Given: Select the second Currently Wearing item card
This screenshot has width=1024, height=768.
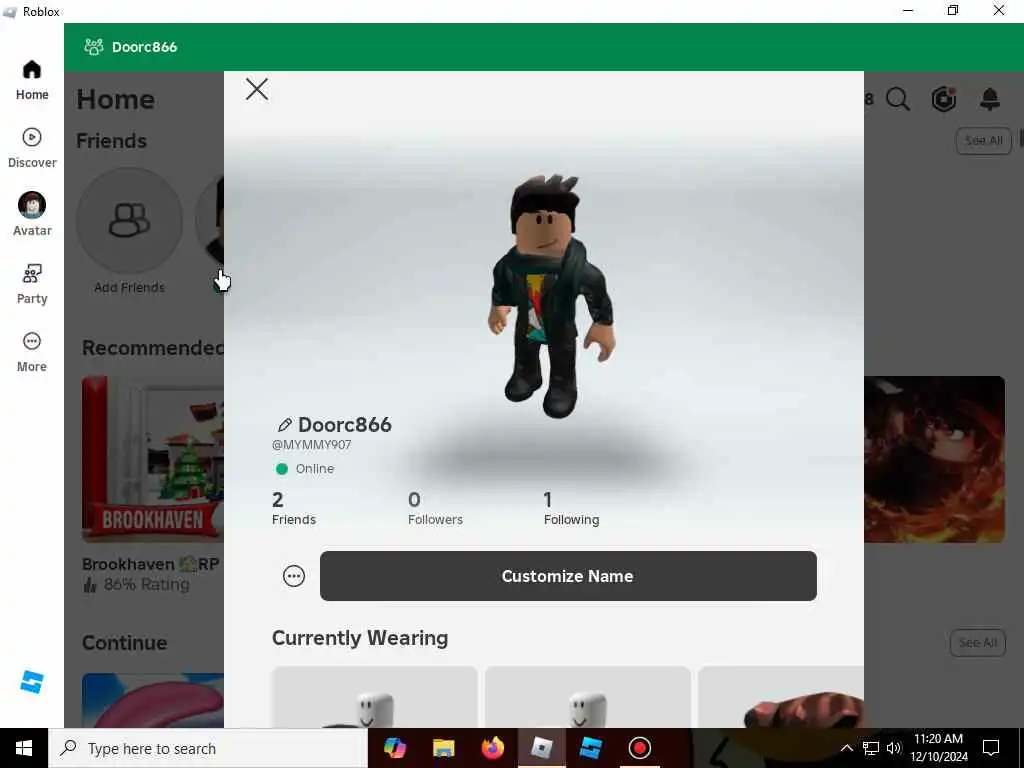Looking at the screenshot, I should coord(588,697).
